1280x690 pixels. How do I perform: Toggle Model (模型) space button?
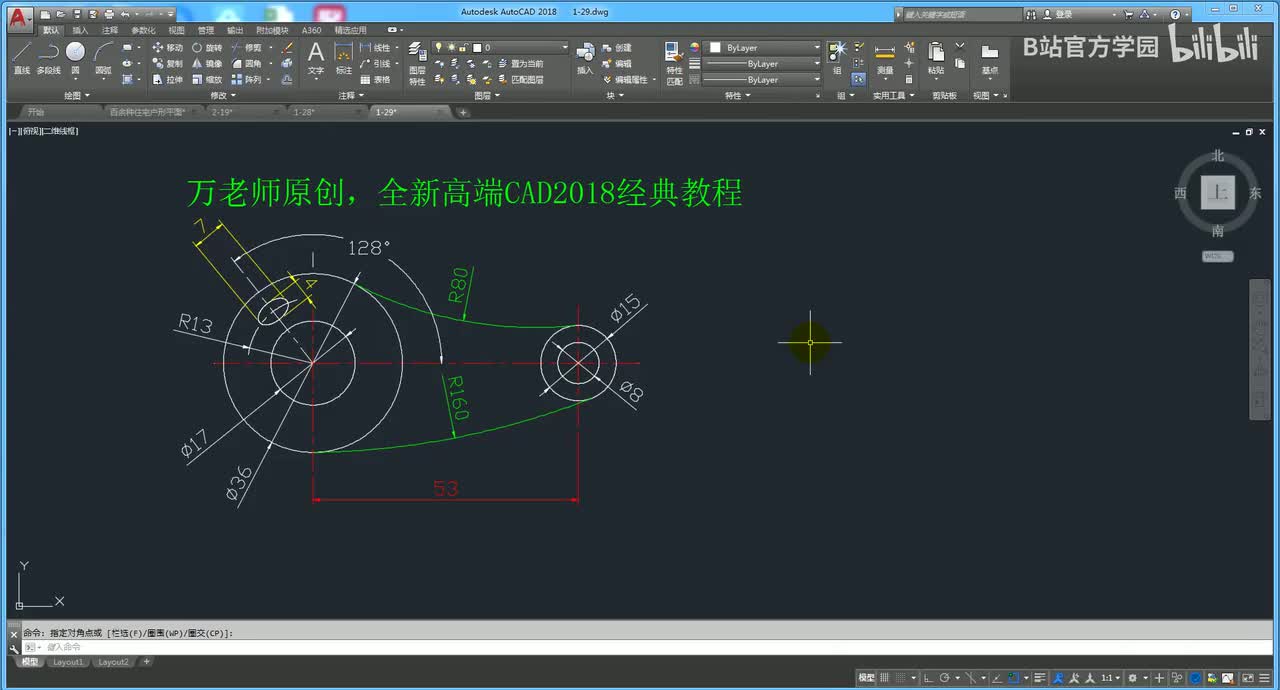865,678
